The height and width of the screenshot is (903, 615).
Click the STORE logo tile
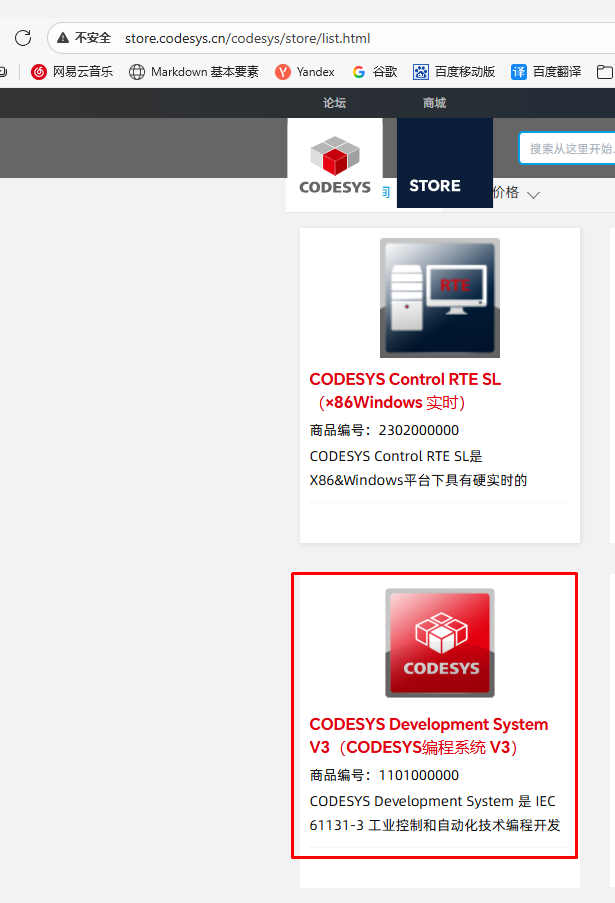coord(445,163)
